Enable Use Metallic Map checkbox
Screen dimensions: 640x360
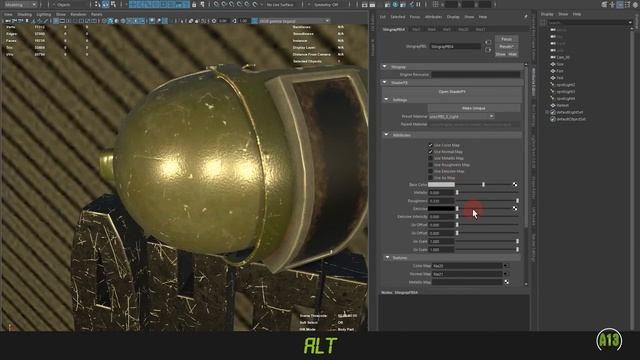click(430, 158)
